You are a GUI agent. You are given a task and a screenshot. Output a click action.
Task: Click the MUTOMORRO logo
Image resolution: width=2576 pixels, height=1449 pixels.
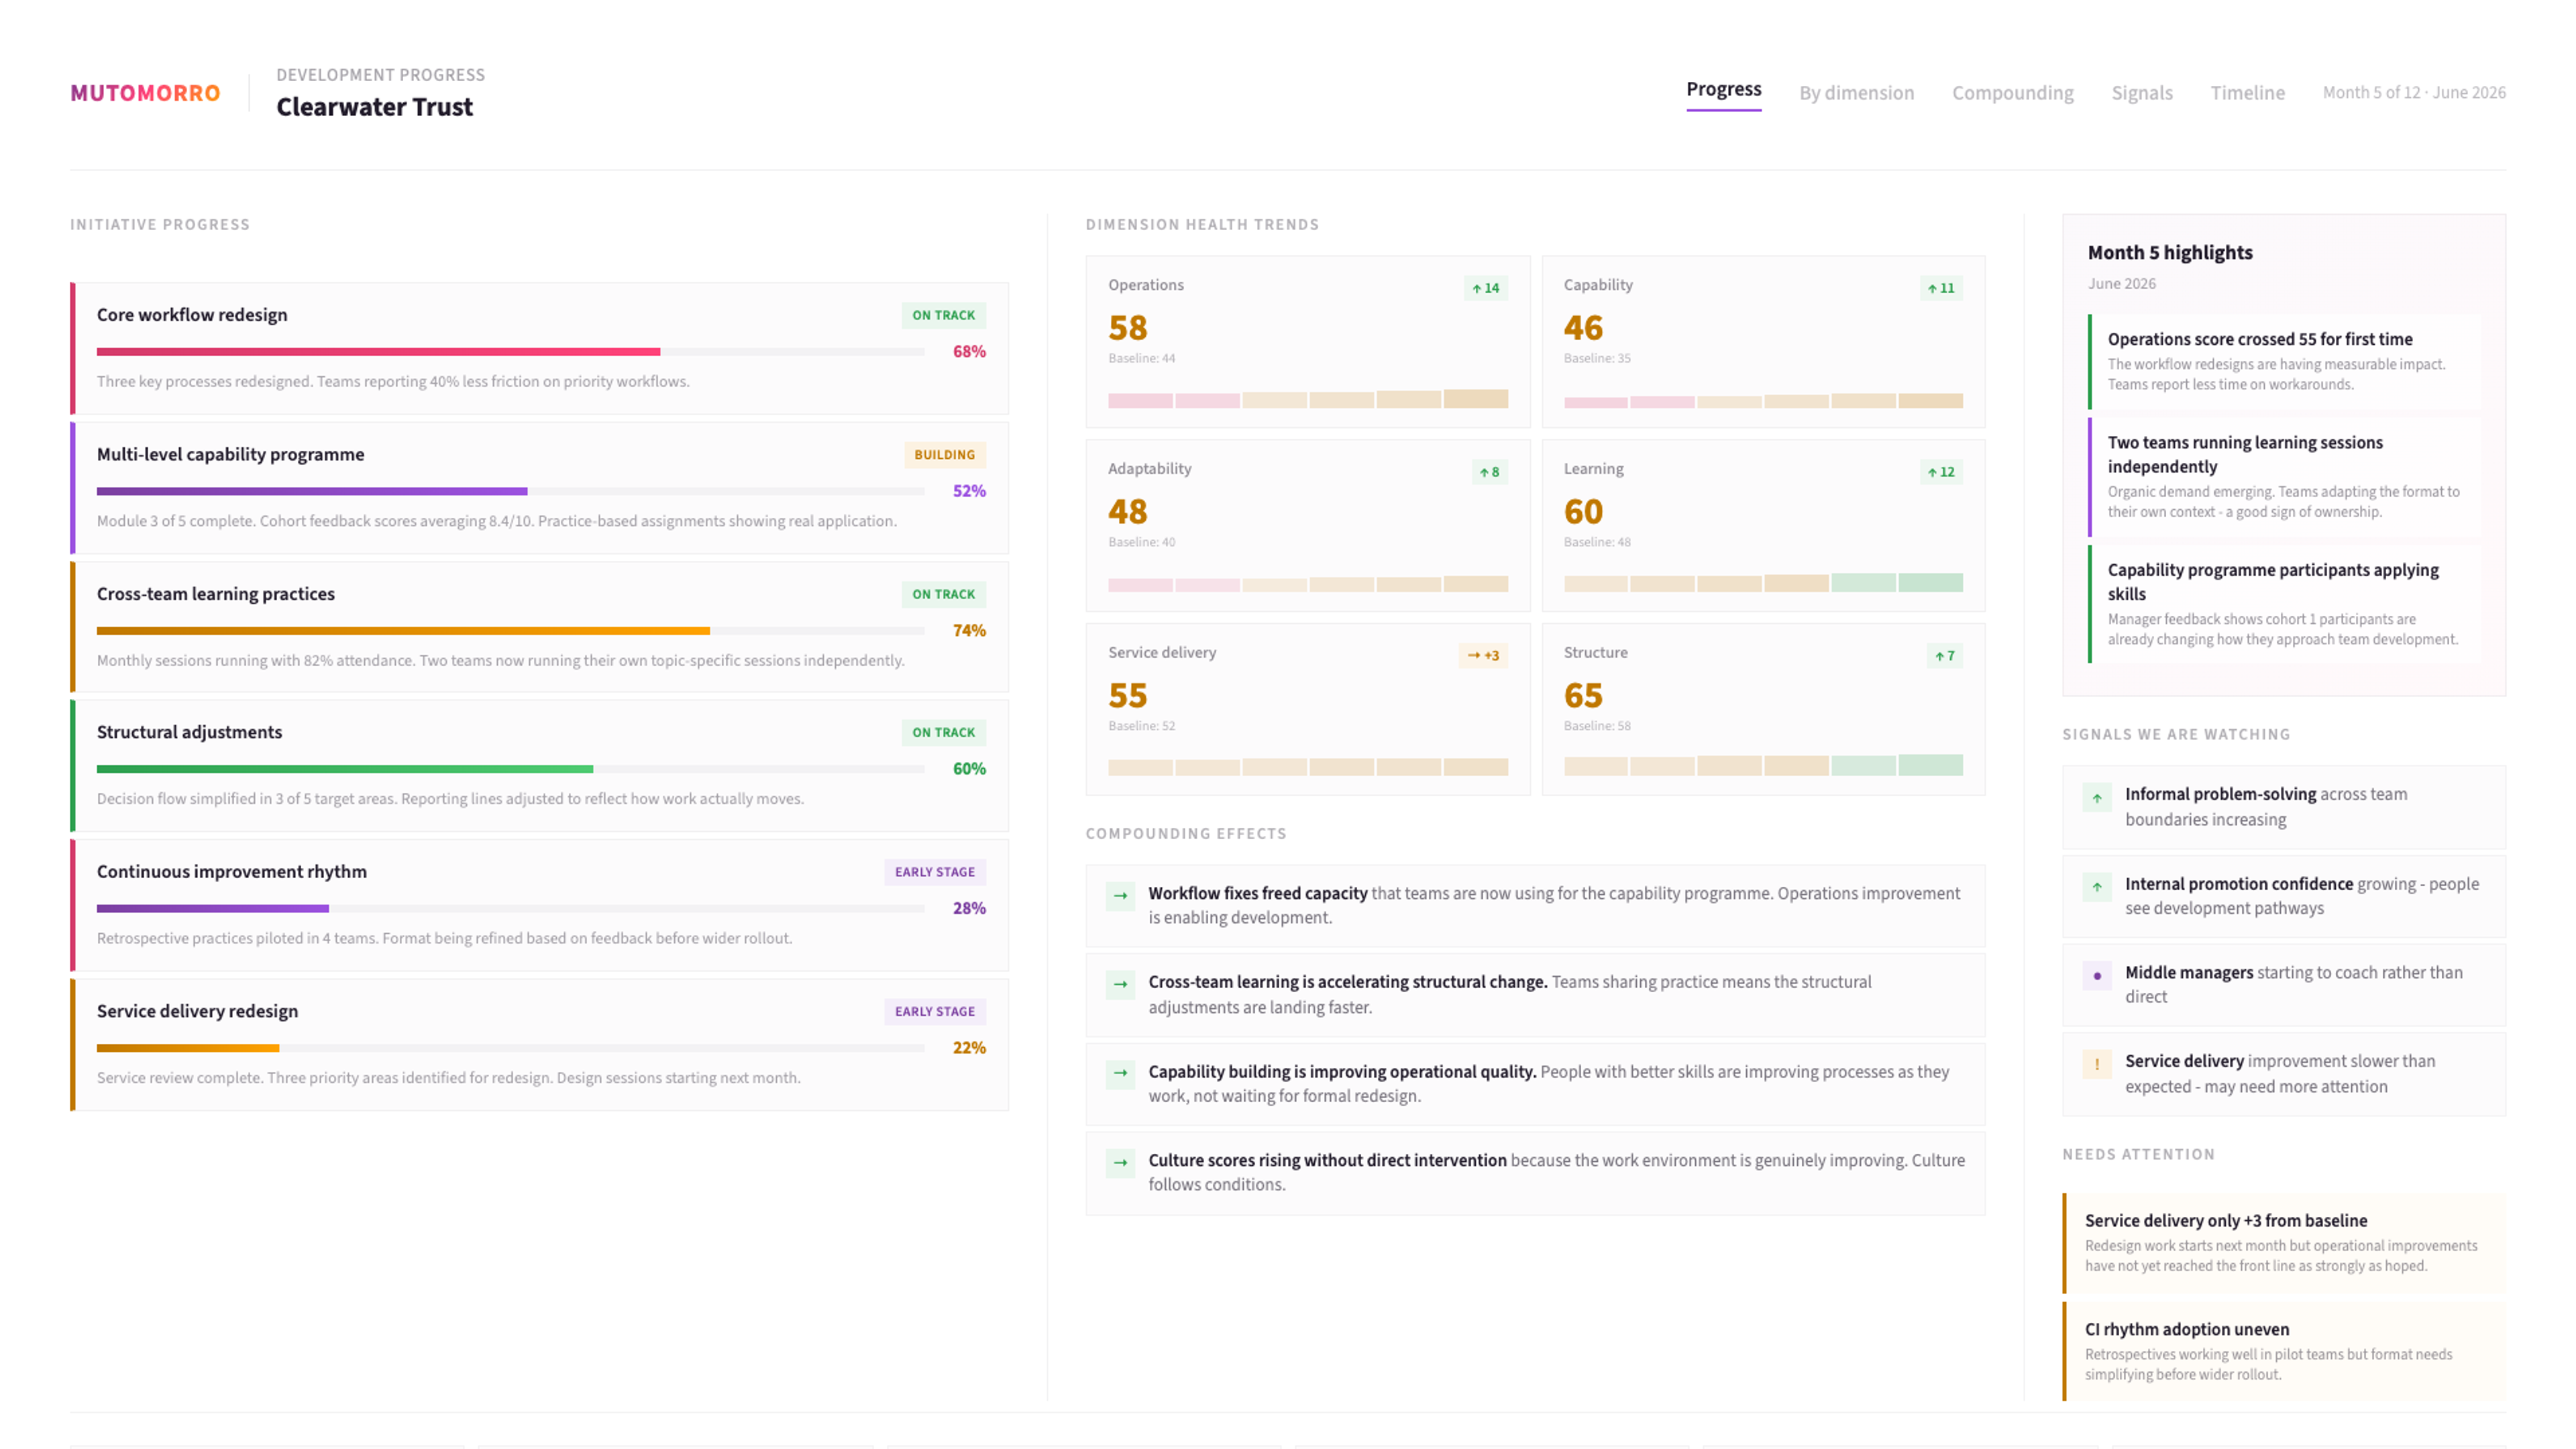[x=145, y=93]
